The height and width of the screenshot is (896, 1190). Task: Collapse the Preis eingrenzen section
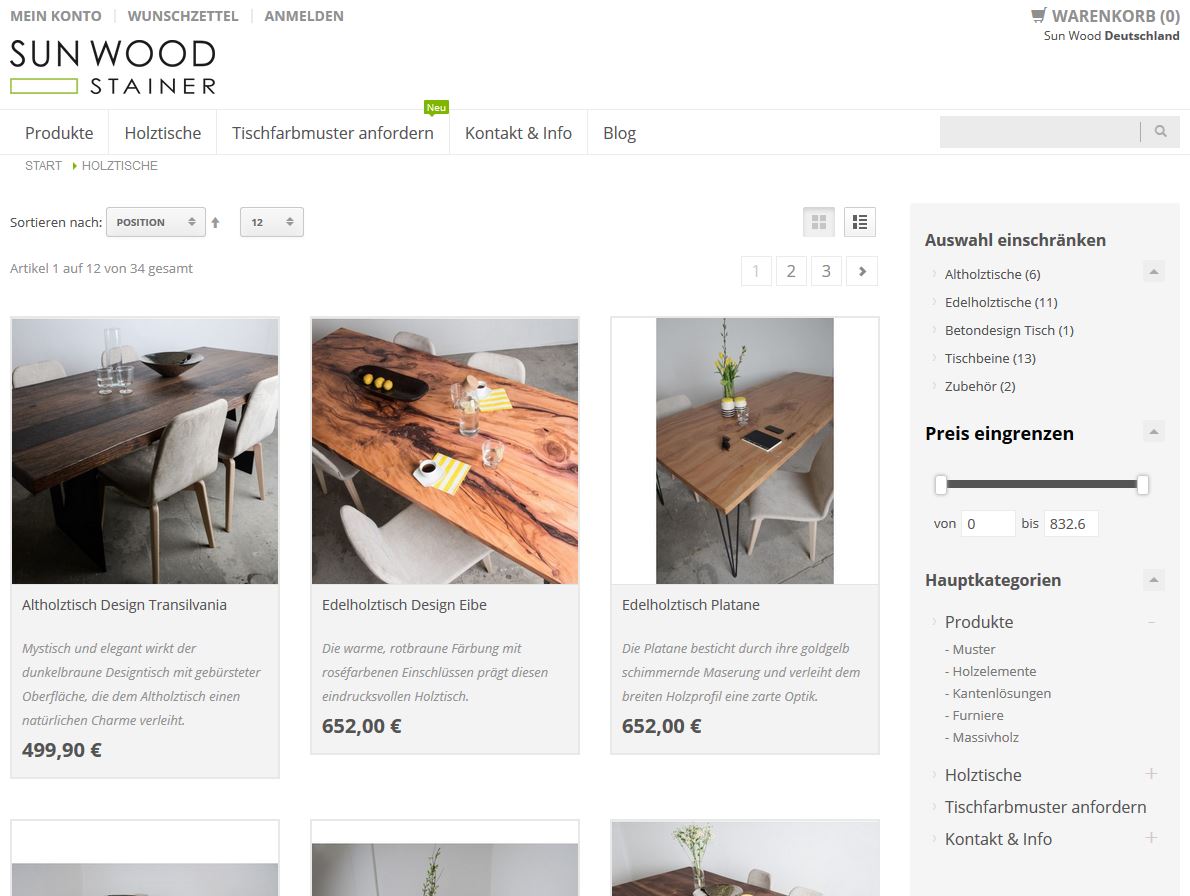[x=1154, y=432]
